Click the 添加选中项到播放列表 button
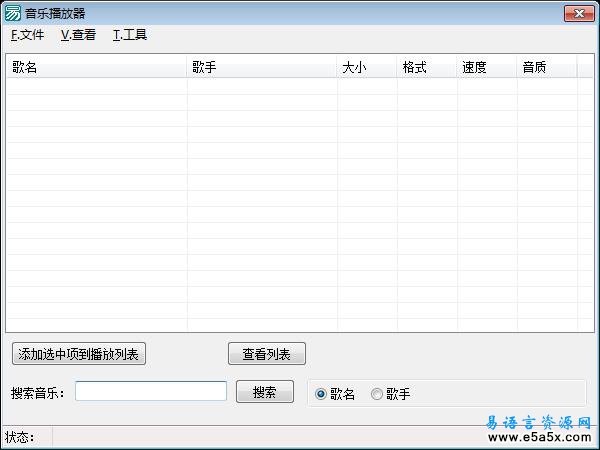 point(79,354)
